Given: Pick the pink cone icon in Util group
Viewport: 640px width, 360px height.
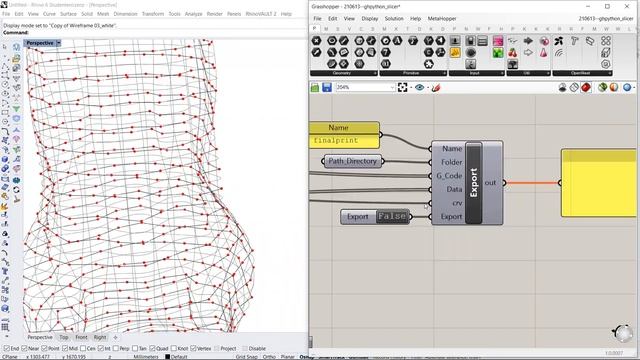Looking at the screenshot, I should [x=544, y=53].
